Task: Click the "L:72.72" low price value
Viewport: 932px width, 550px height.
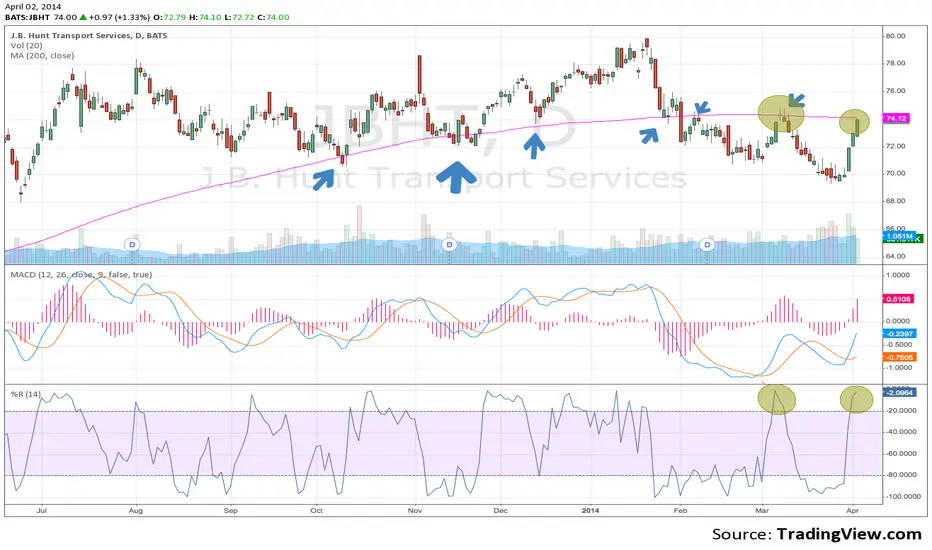Action: pos(239,17)
